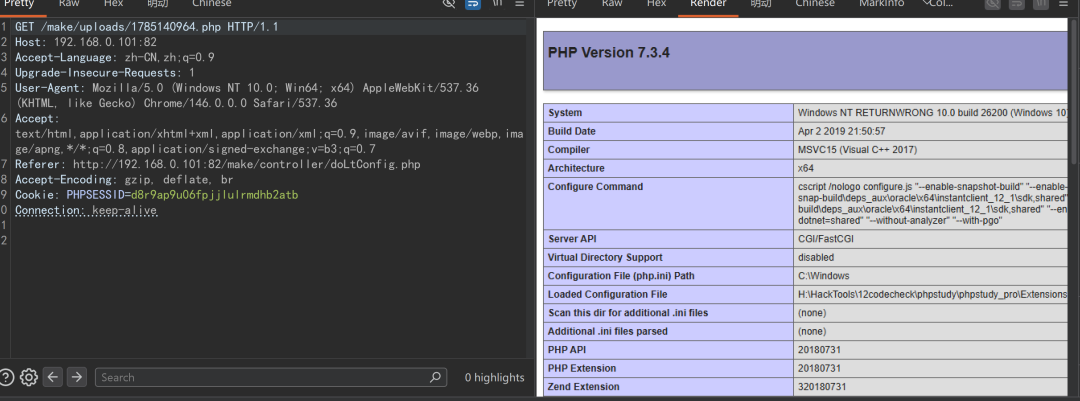Click the 'Virtual Directory Support' label
Viewport: 1080px width, 401px height.
[605, 257]
